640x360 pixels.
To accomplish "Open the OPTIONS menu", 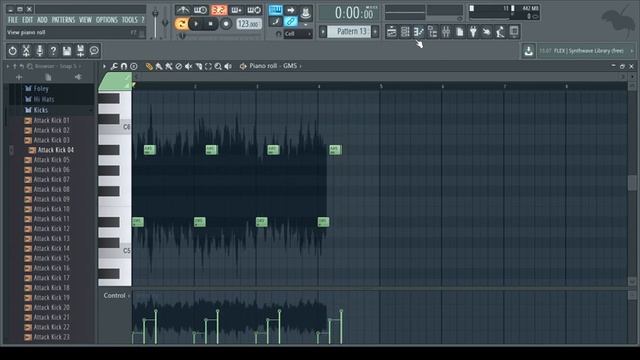I will [x=107, y=20].
